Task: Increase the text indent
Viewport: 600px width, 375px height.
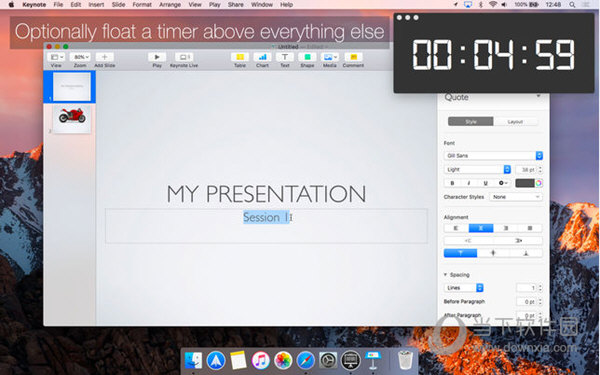Action: pos(518,241)
